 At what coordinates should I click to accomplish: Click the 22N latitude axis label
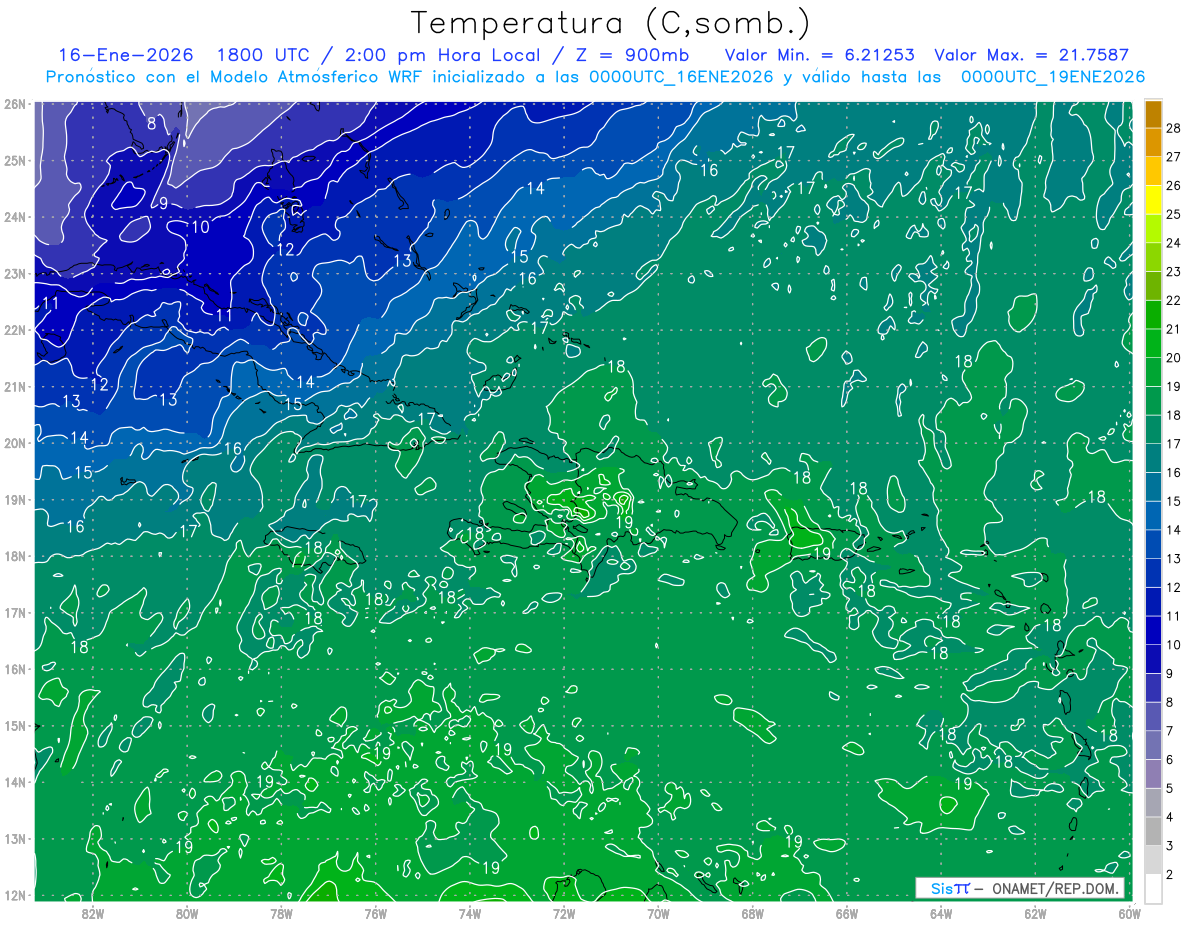pyautogui.click(x=15, y=330)
